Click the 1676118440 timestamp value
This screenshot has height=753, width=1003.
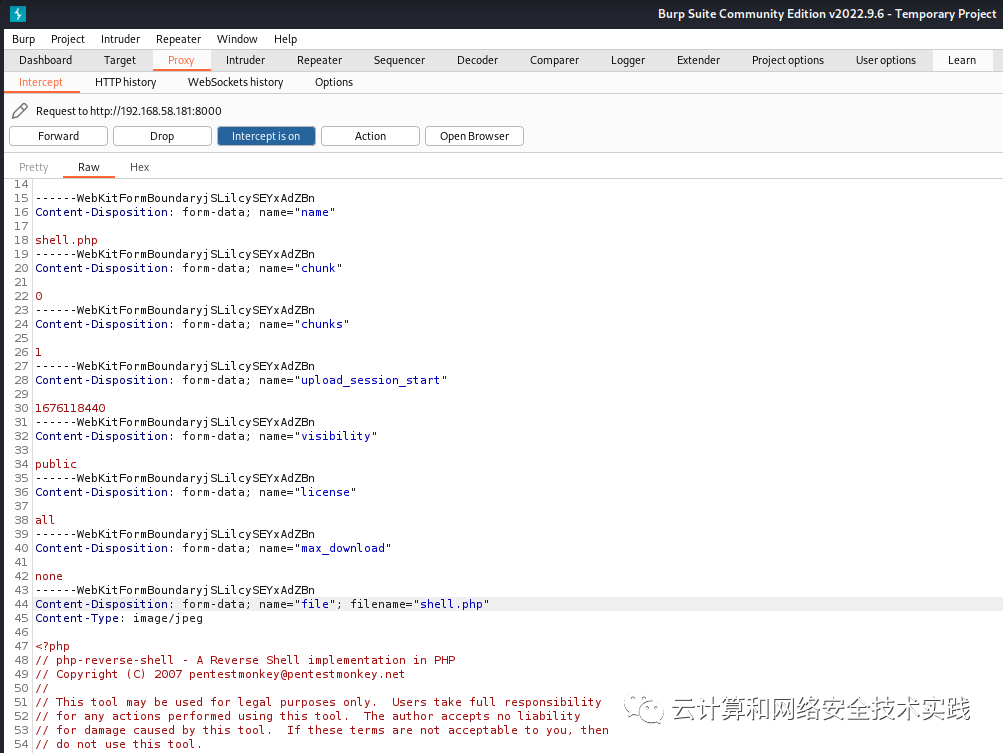pyautogui.click(x=70, y=408)
